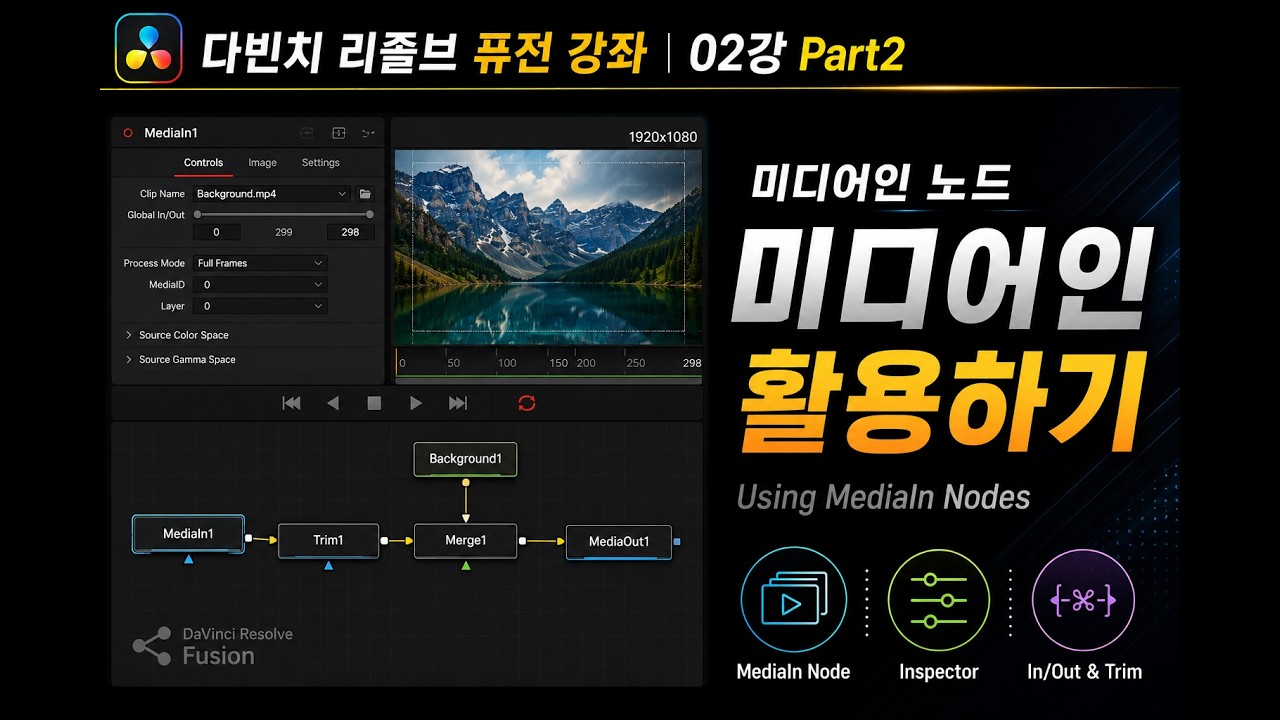The width and height of the screenshot is (1280, 720).
Task: Stop playback with the square button
Action: (x=374, y=403)
